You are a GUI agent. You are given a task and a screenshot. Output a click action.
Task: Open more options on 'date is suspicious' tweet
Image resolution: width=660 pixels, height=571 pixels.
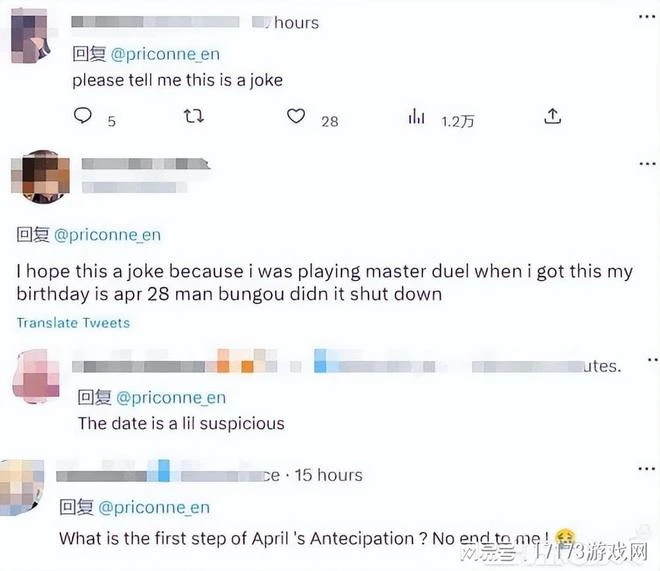click(x=653, y=360)
